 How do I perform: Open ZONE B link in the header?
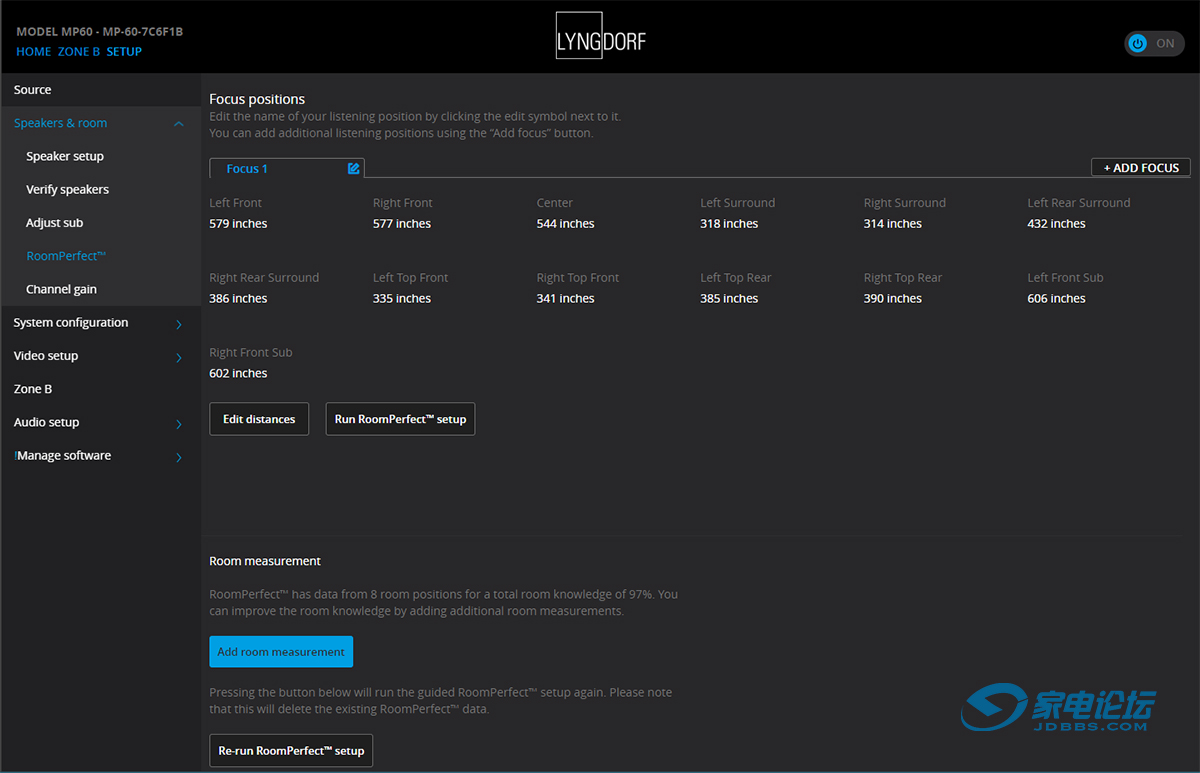point(79,52)
